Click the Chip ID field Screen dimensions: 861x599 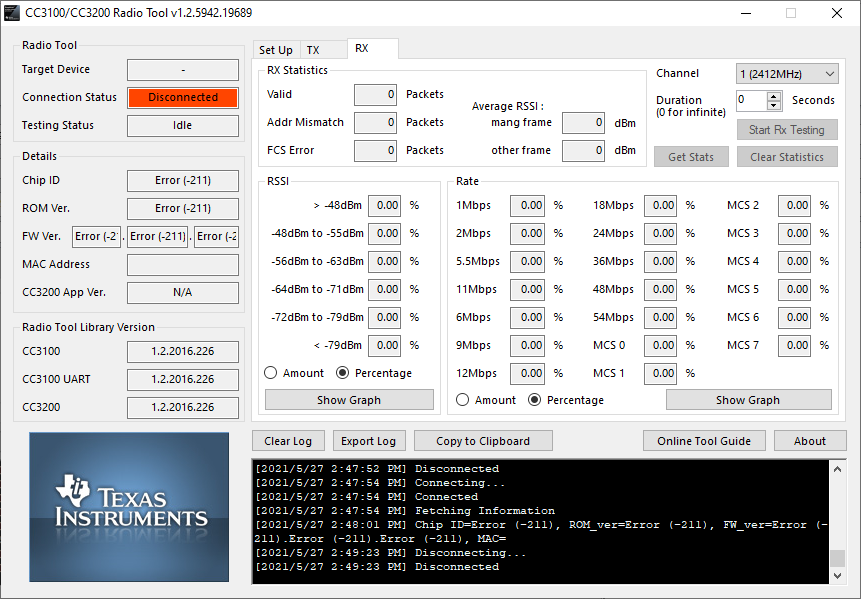pyautogui.click(x=183, y=181)
